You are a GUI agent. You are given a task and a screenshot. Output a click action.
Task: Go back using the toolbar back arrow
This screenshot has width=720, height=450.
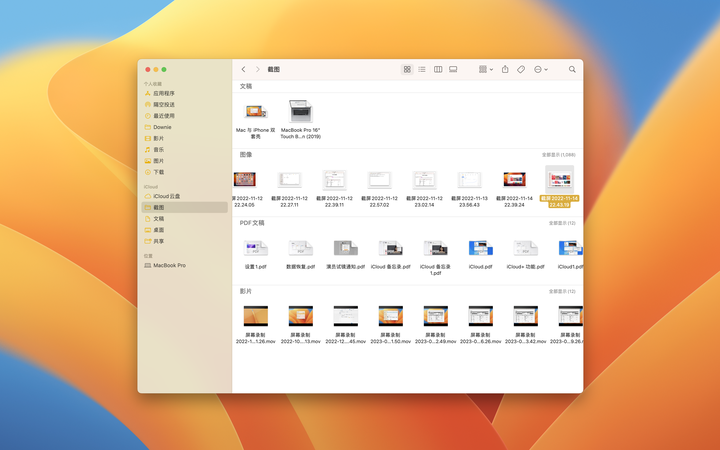tap(243, 69)
